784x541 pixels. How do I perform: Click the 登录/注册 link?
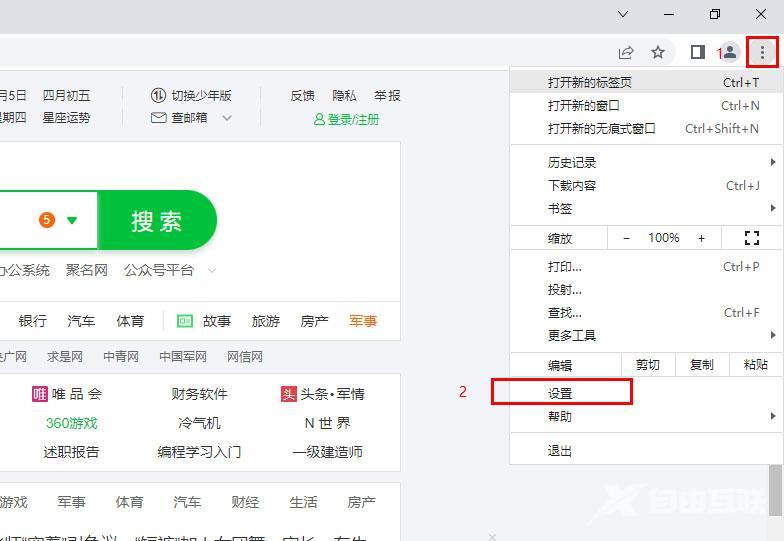click(x=346, y=120)
